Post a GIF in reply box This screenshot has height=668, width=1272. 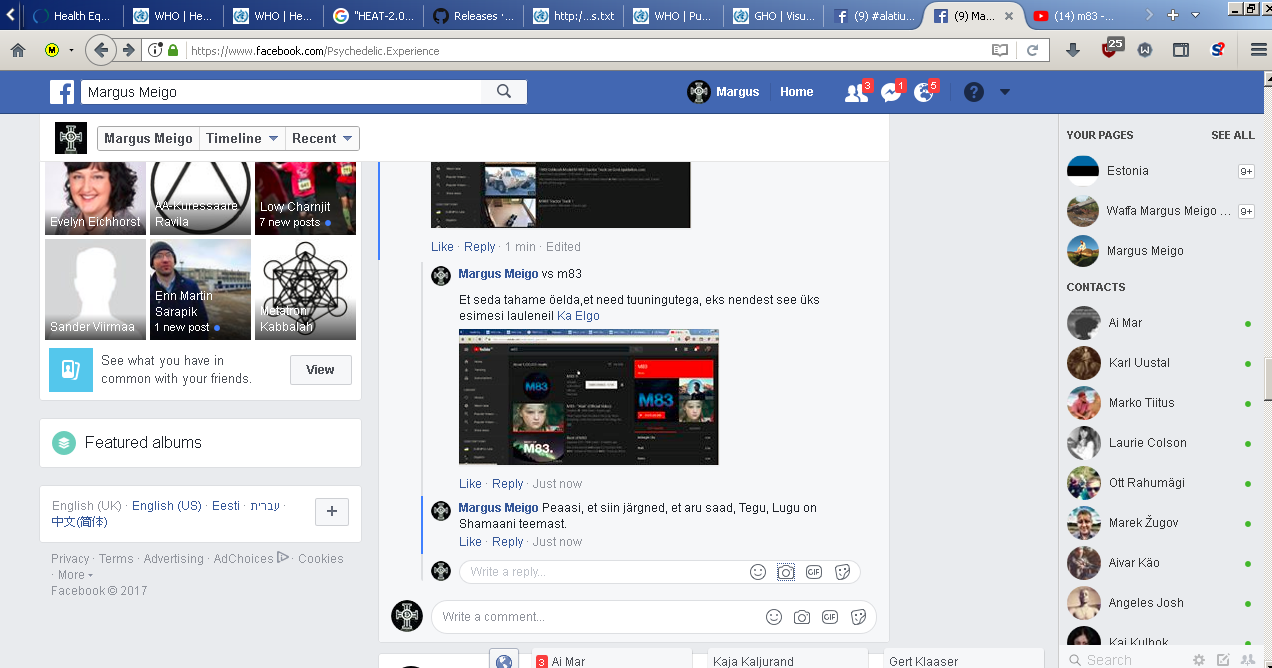[814, 572]
